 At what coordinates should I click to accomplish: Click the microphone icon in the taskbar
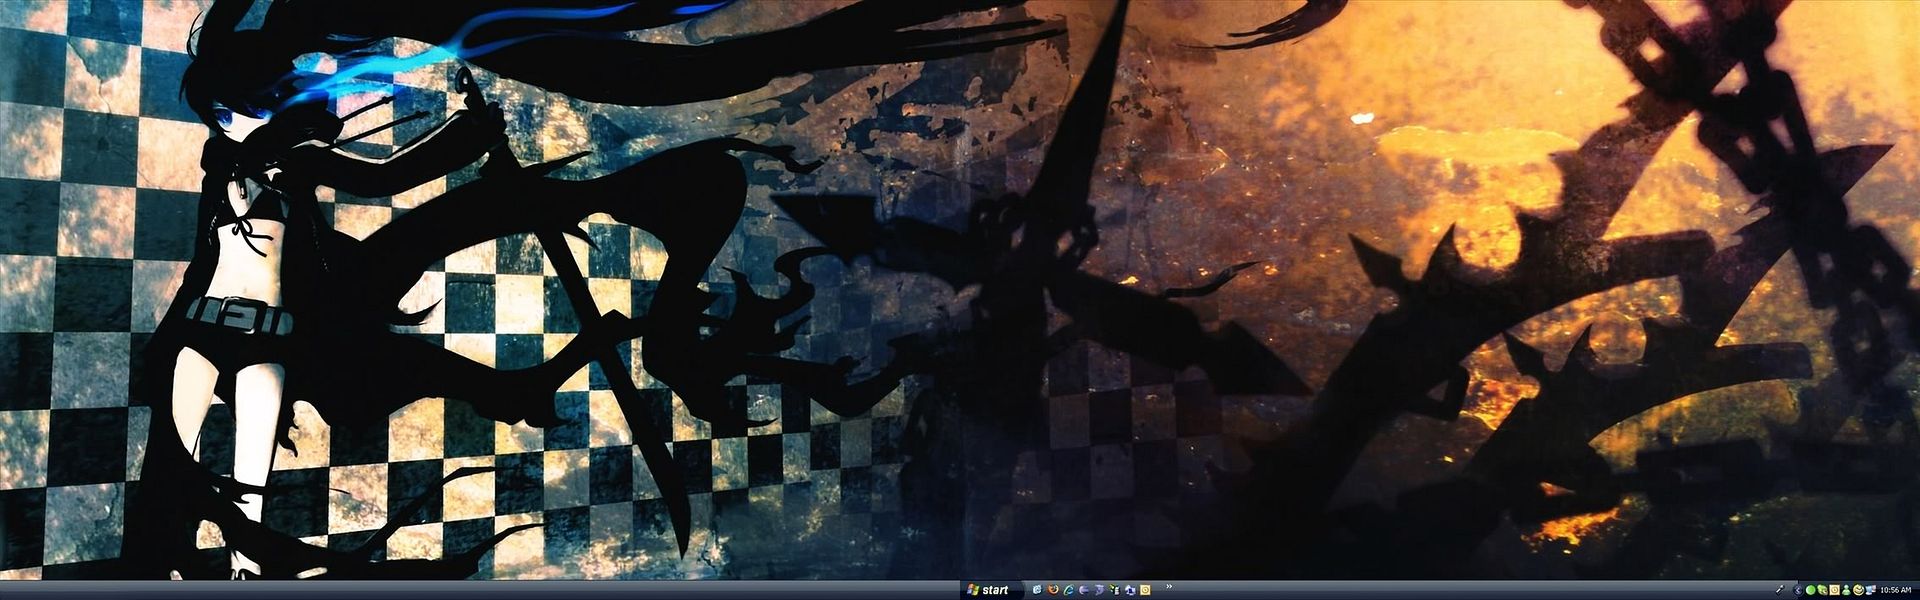[x=1780, y=589]
